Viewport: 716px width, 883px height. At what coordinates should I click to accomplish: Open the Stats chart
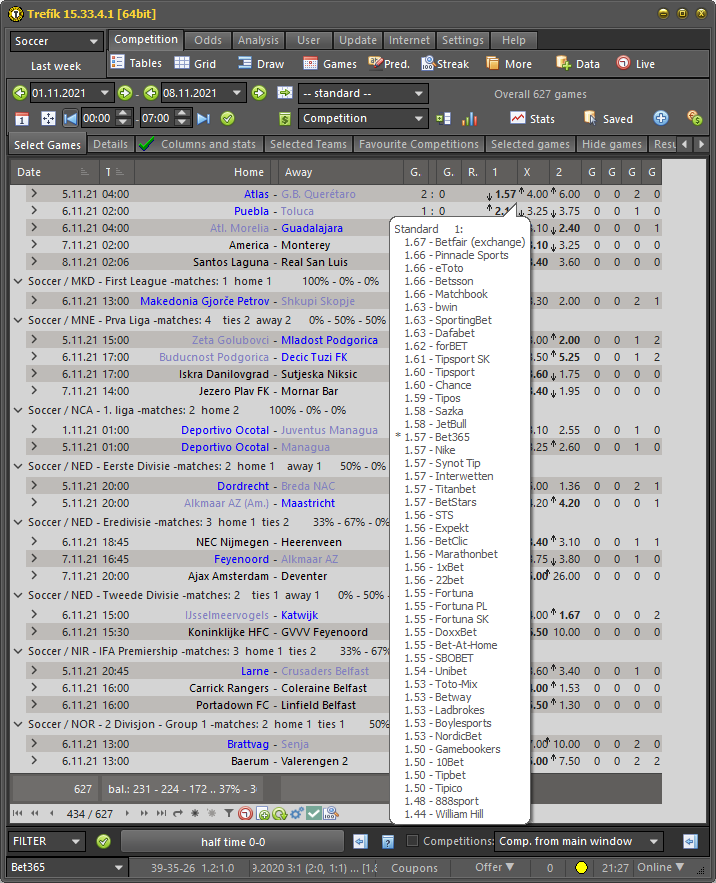pos(532,118)
